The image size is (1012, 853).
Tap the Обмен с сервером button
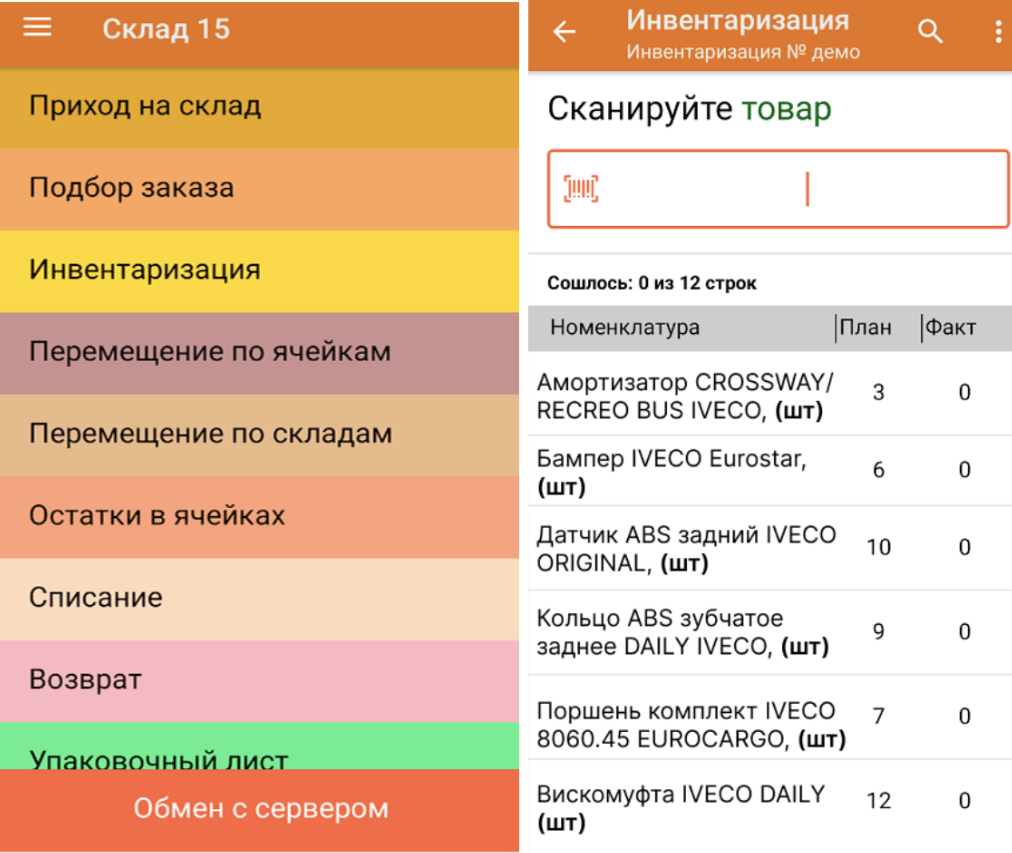(x=259, y=809)
